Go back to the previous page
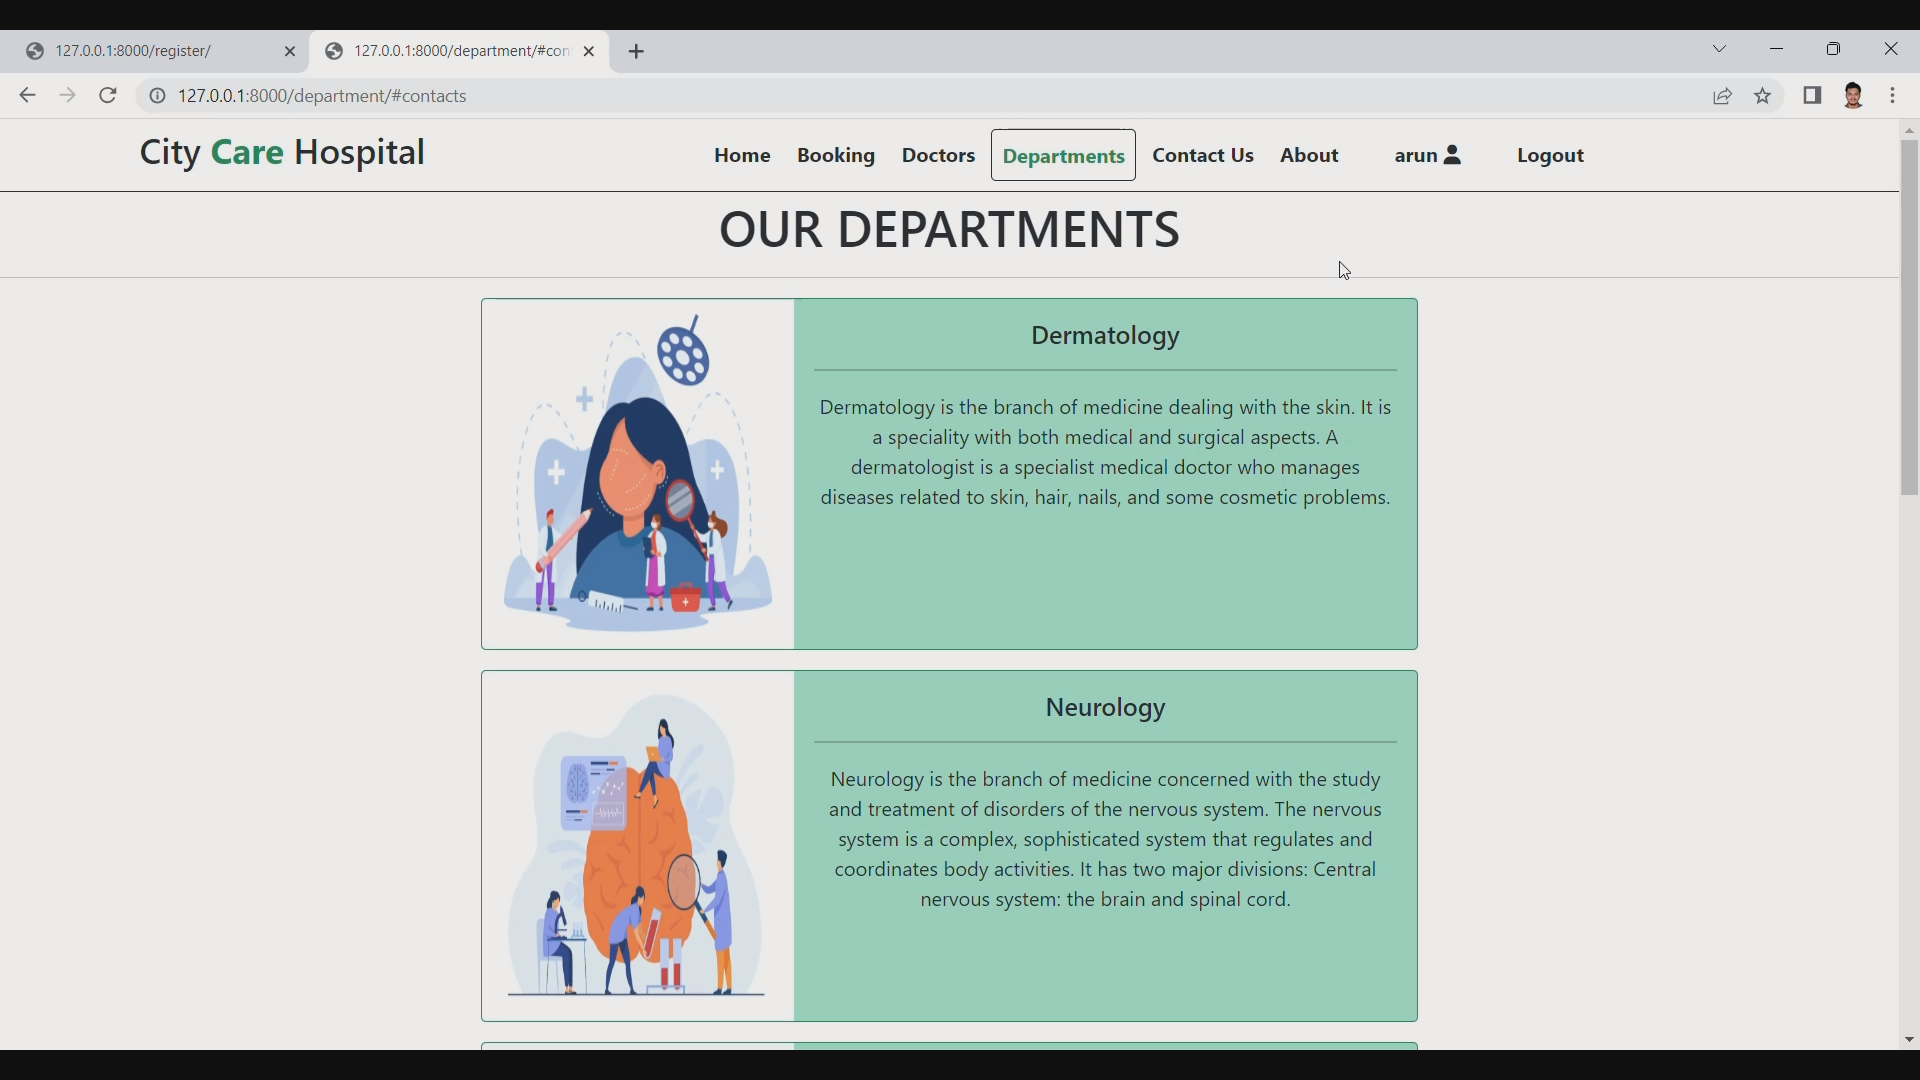Image resolution: width=1920 pixels, height=1080 pixels. pyautogui.click(x=26, y=95)
